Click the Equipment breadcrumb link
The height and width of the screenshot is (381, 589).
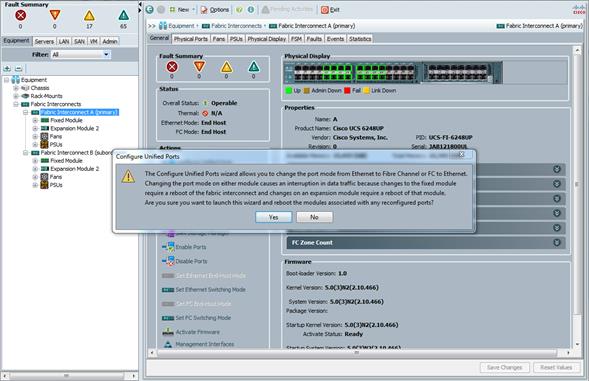181,26
